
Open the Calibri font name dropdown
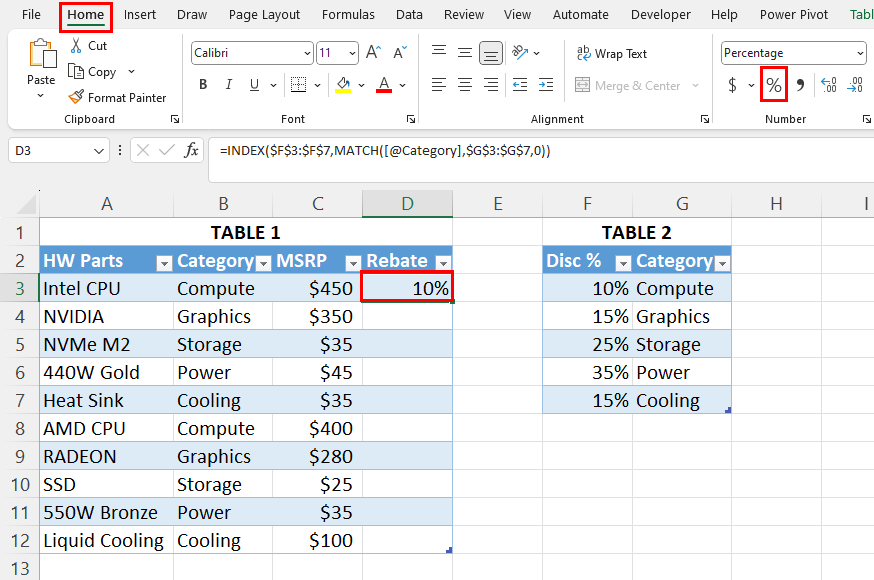(307, 53)
